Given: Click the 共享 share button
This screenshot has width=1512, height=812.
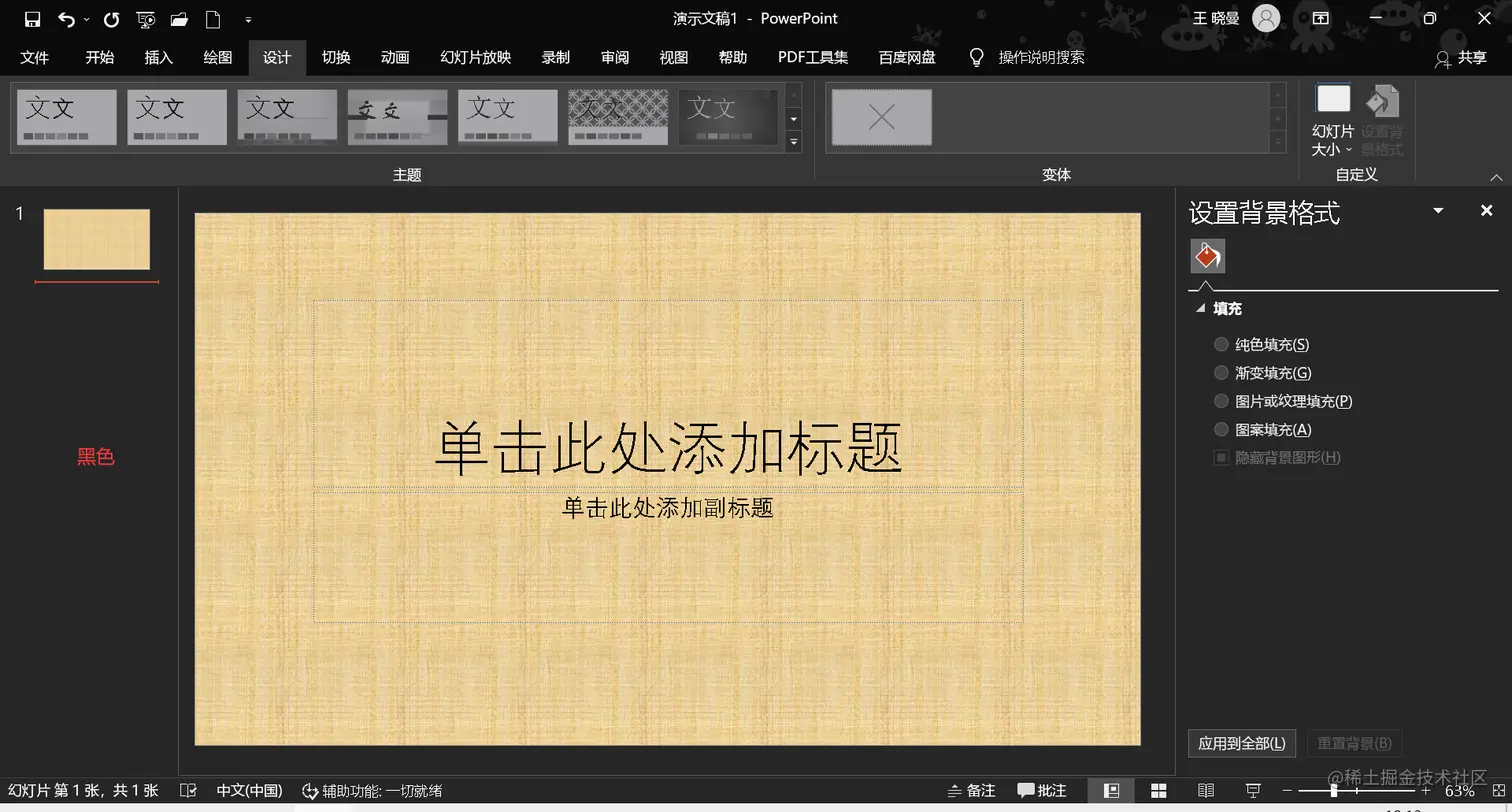Looking at the screenshot, I should [1460, 58].
